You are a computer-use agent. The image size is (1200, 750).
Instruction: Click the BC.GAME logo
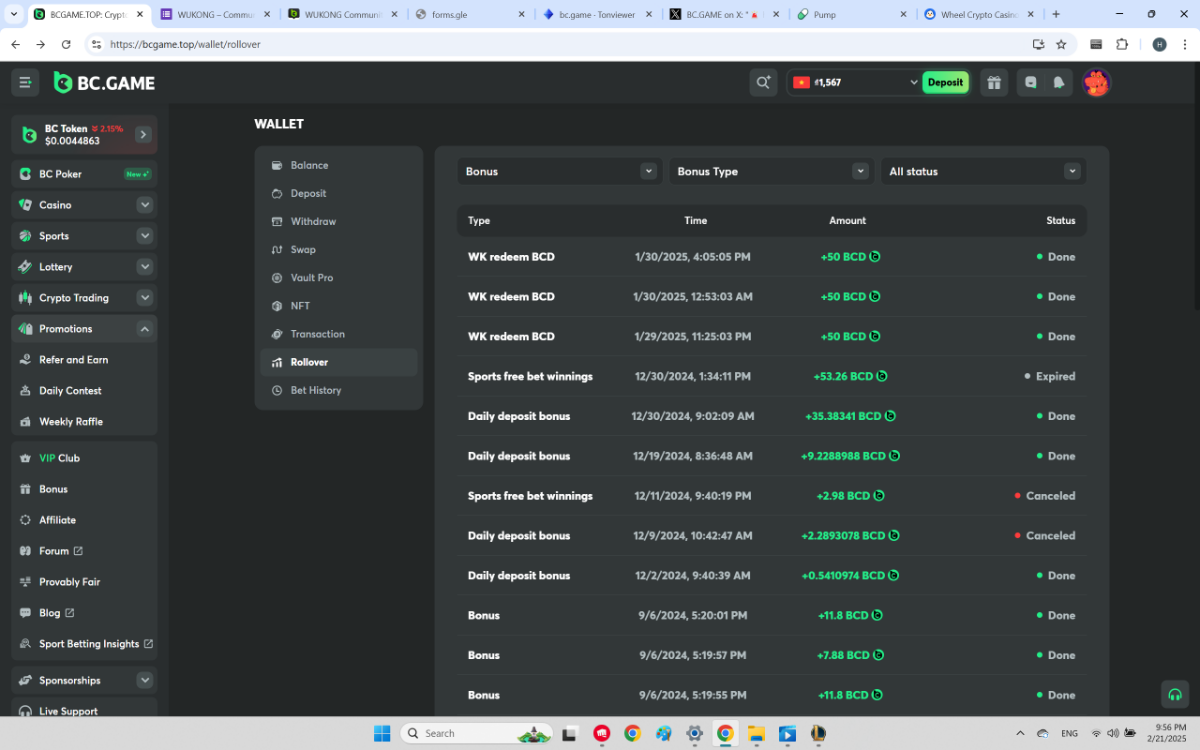point(105,83)
